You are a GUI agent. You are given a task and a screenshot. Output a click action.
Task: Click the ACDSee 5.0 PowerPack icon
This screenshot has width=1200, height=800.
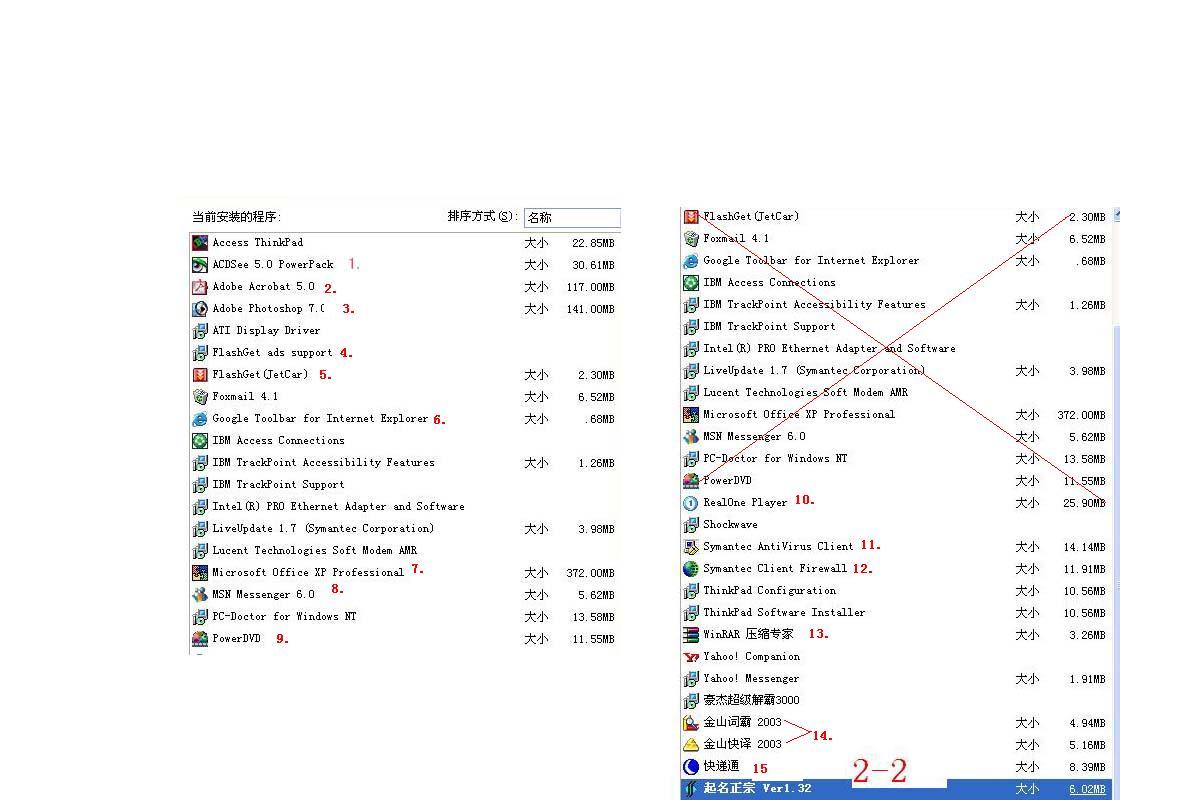point(200,264)
